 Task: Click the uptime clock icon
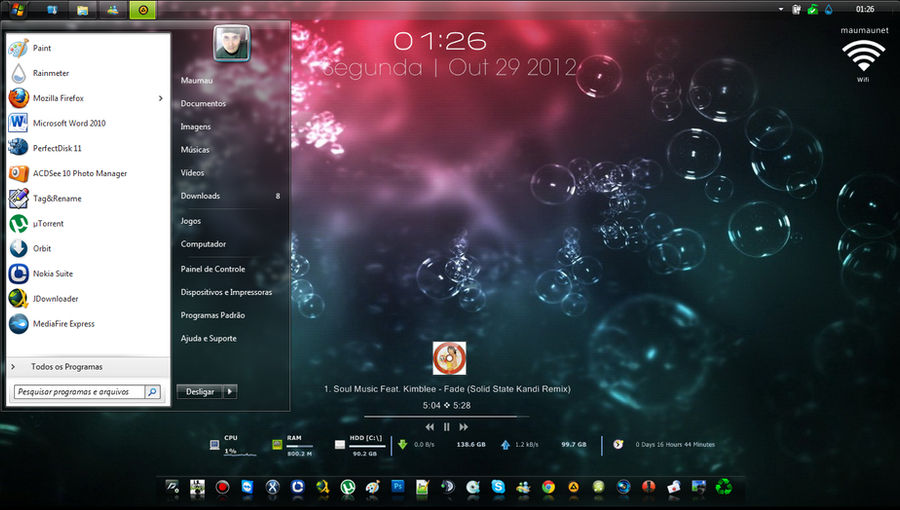618,444
